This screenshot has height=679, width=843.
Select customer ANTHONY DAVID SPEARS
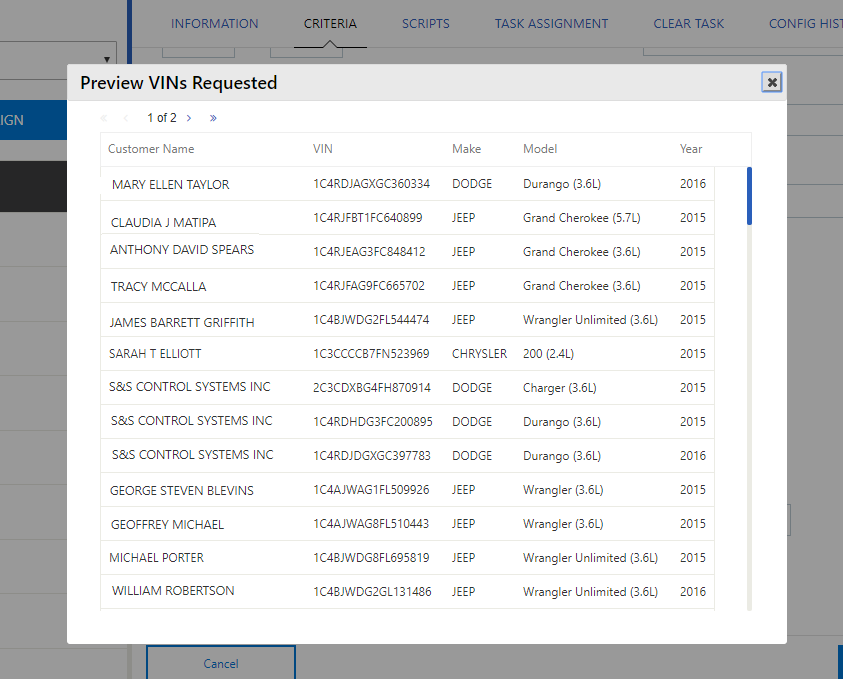182,250
